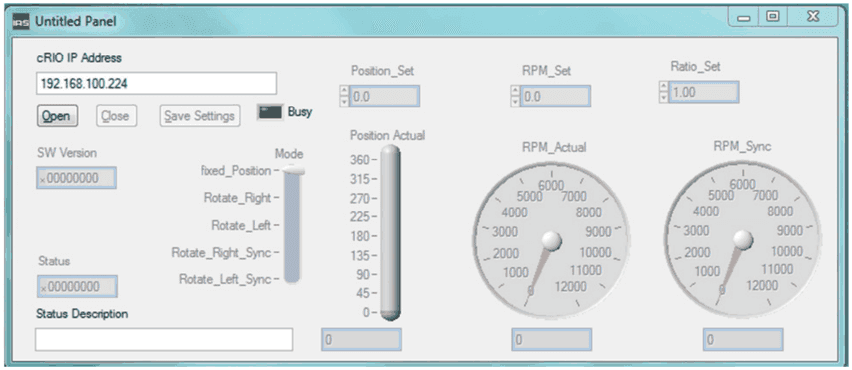The height and width of the screenshot is (370, 852).
Task: Toggle the Busy LED indicator
Action: click(270, 112)
